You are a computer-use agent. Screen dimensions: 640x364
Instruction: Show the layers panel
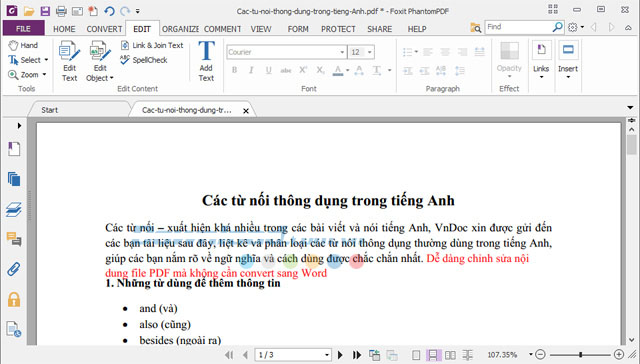(14, 209)
